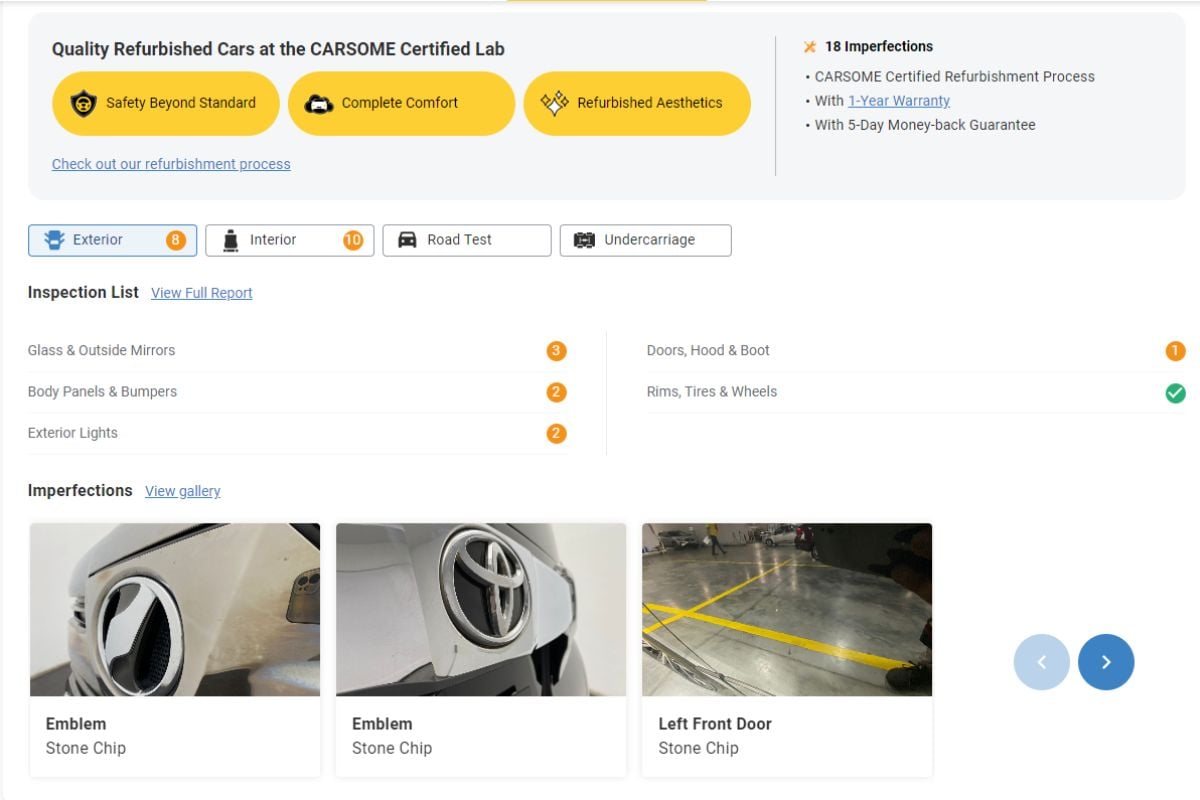The height and width of the screenshot is (800, 1200).
Task: Click the green checkmark for Rims, Tires & Wheels
Action: click(1174, 392)
